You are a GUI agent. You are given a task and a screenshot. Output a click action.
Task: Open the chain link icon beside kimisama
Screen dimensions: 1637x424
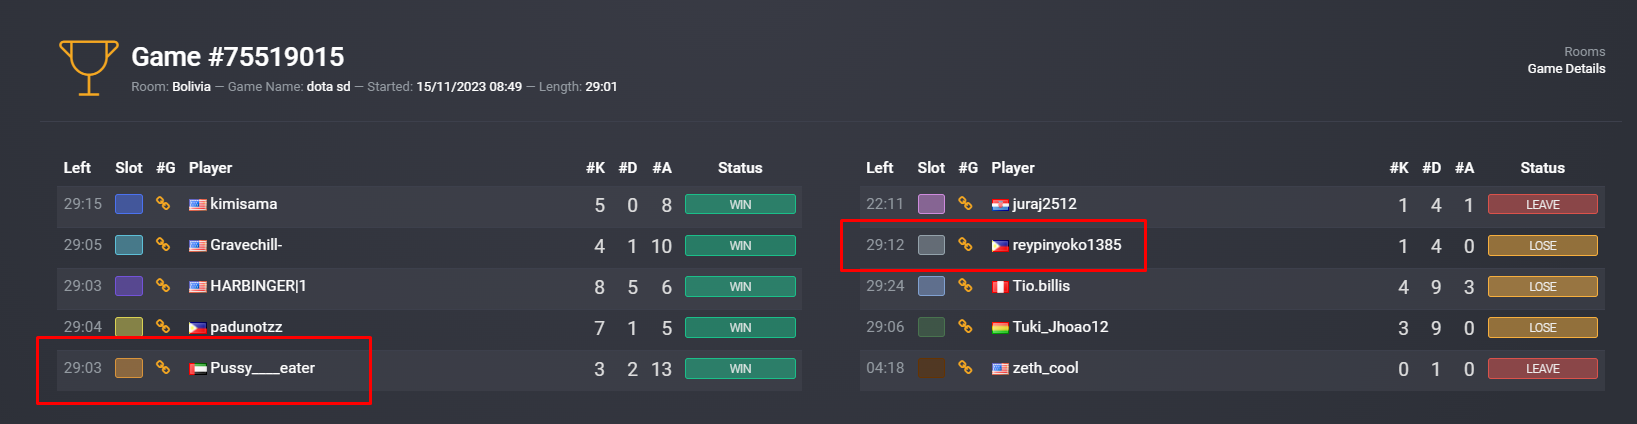[x=163, y=204]
